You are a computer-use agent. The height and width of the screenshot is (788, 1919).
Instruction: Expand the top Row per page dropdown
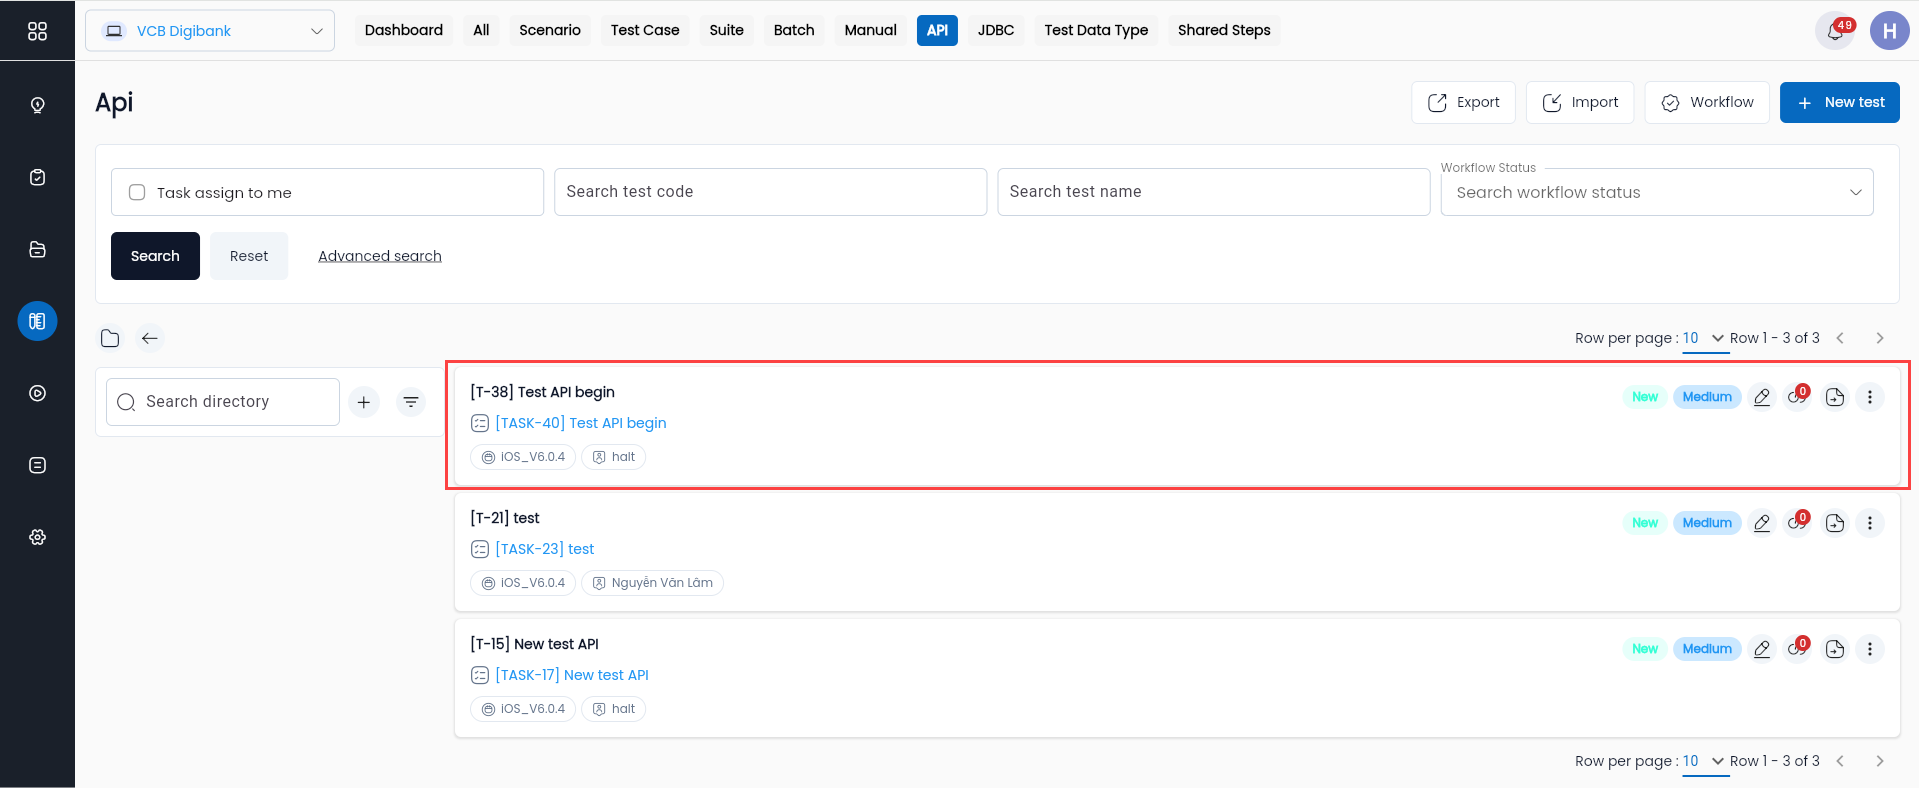1704,338
